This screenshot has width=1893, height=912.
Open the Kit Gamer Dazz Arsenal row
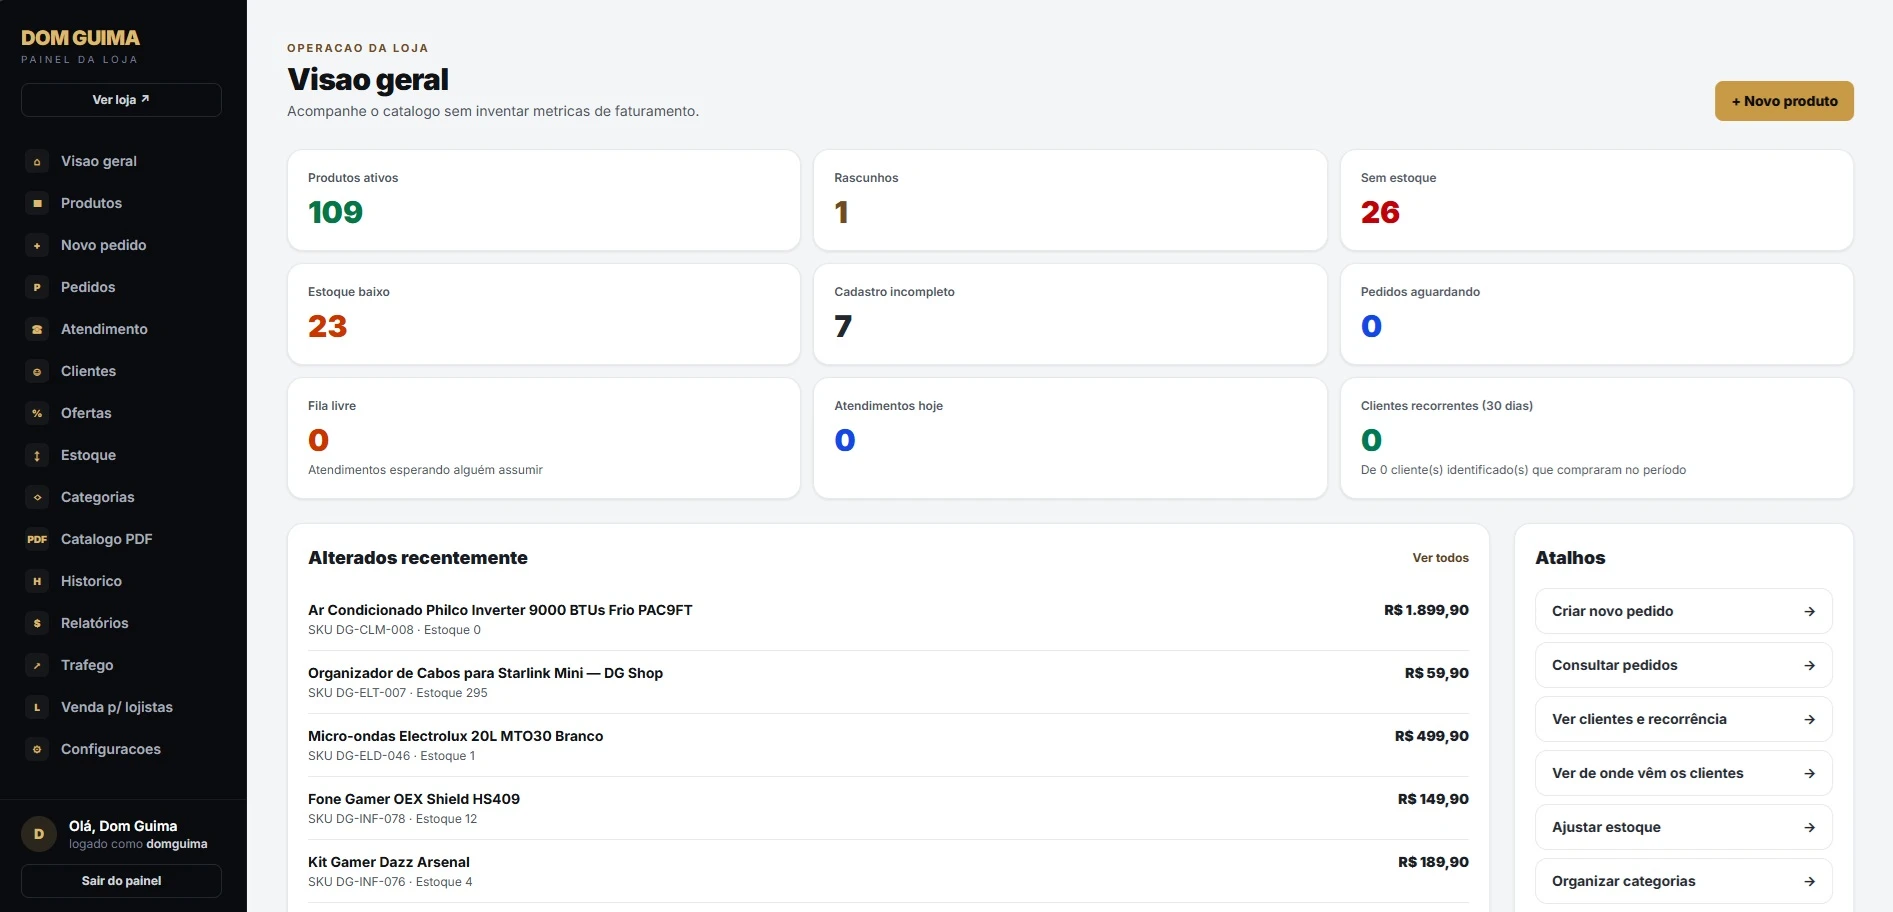[x=888, y=871]
